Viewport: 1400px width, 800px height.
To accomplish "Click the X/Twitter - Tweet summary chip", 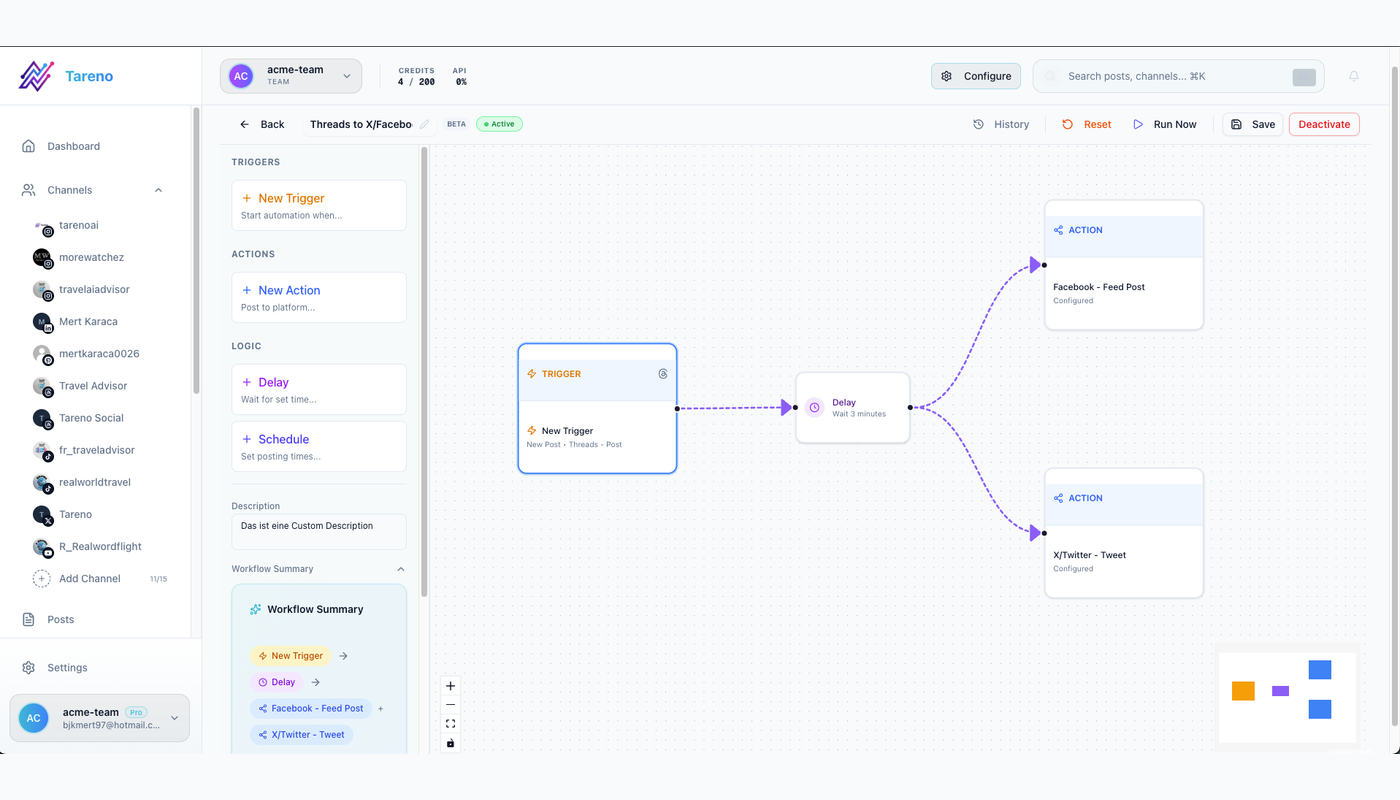I will pos(301,735).
